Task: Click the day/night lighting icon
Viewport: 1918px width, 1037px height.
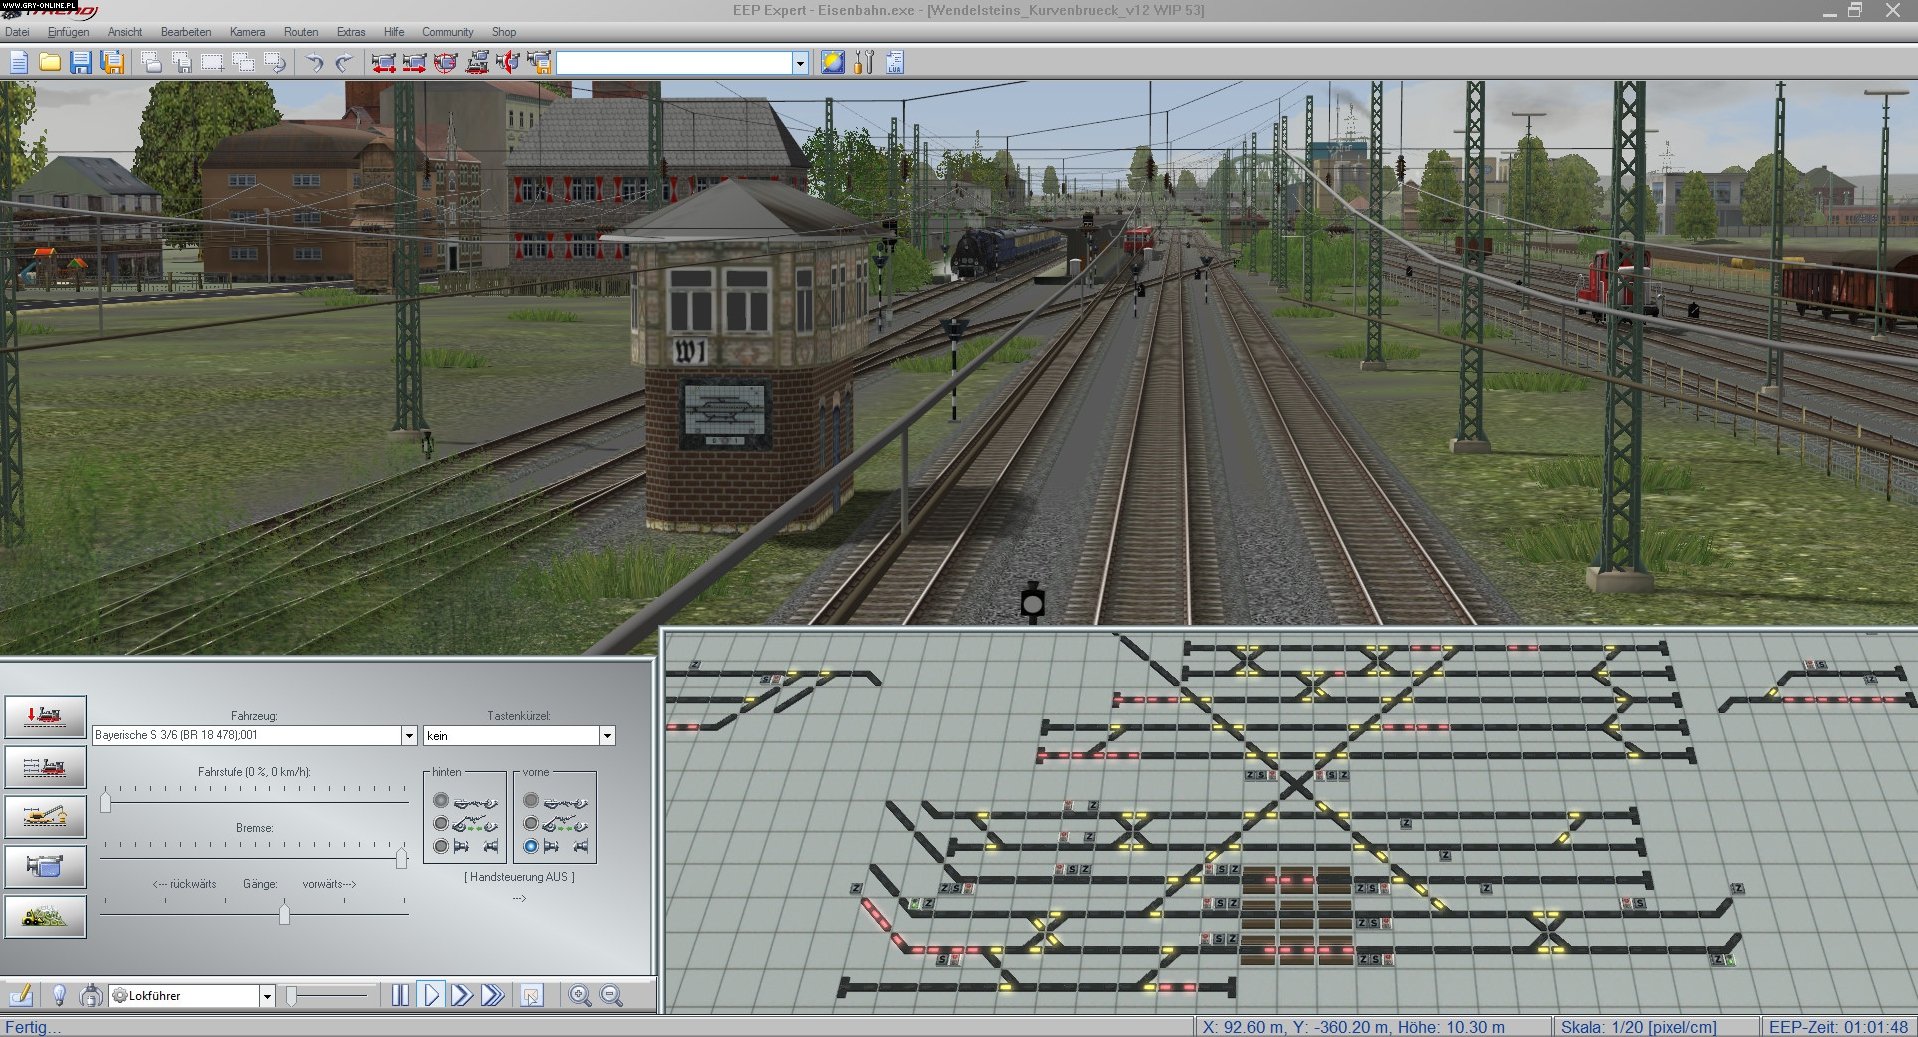Action: (x=832, y=63)
